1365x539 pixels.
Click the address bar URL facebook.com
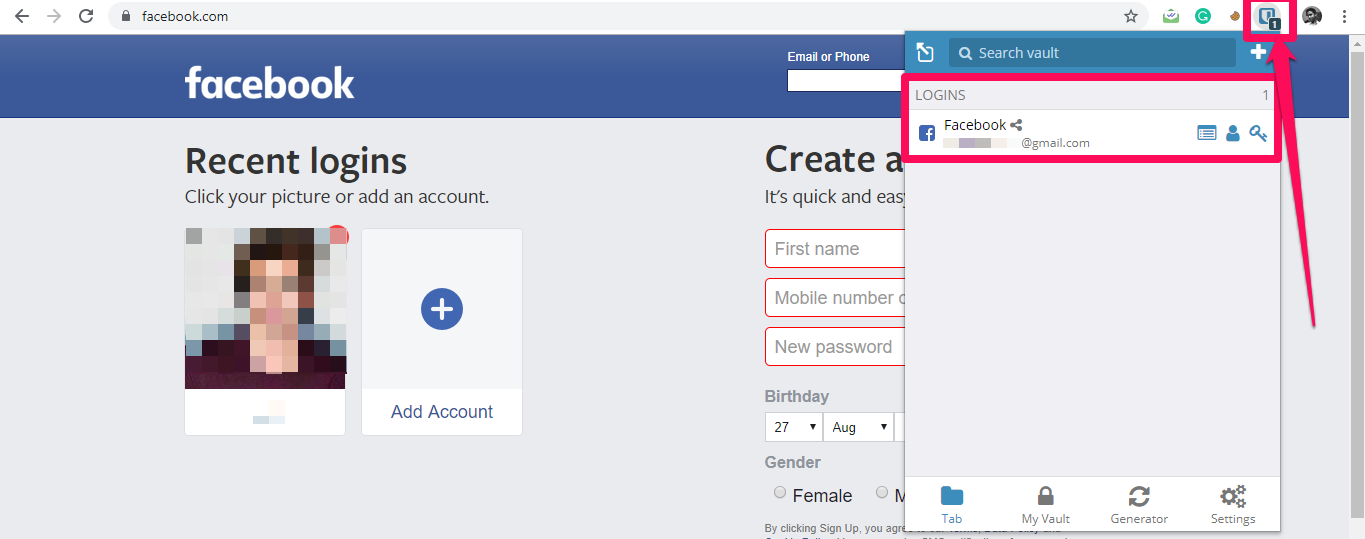pyautogui.click(x=185, y=16)
